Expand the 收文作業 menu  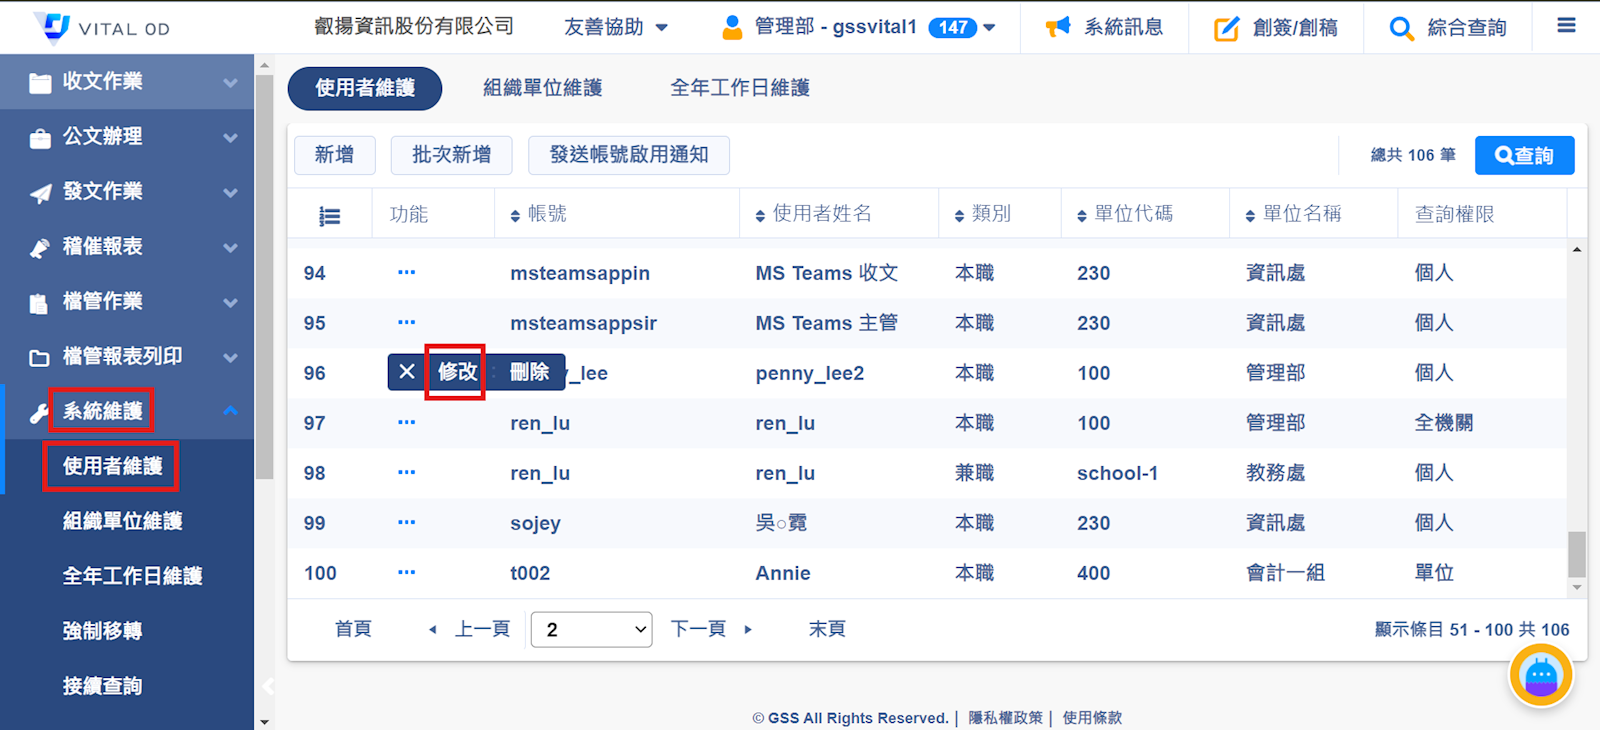(230, 82)
